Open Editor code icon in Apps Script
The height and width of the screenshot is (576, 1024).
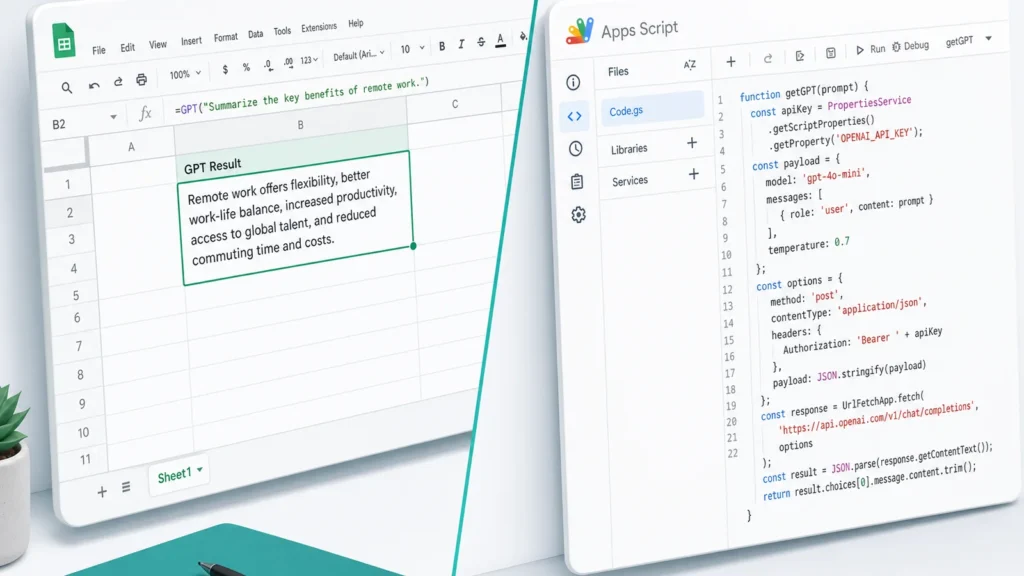click(574, 116)
